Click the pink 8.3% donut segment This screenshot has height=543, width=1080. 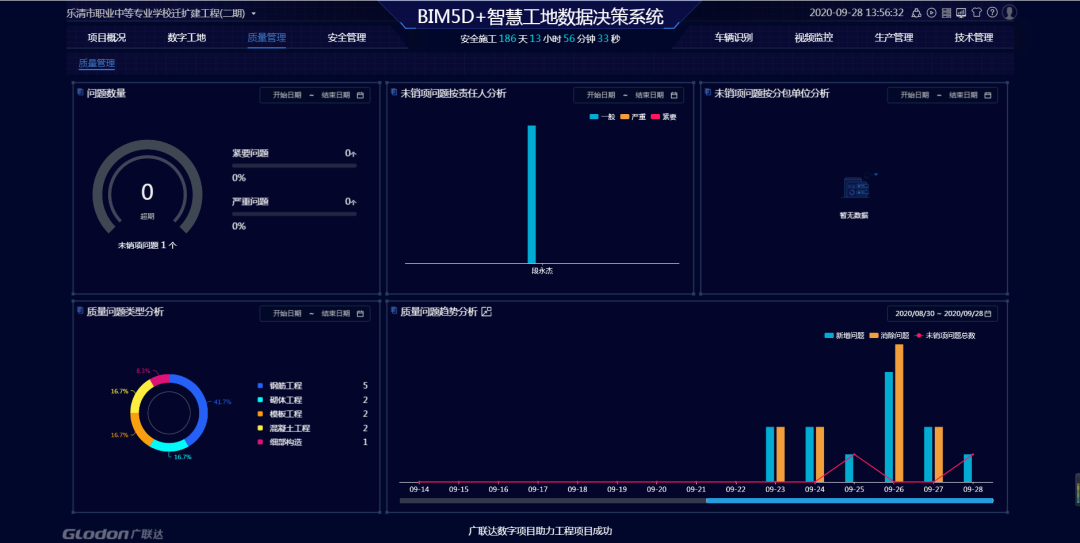[159, 379]
